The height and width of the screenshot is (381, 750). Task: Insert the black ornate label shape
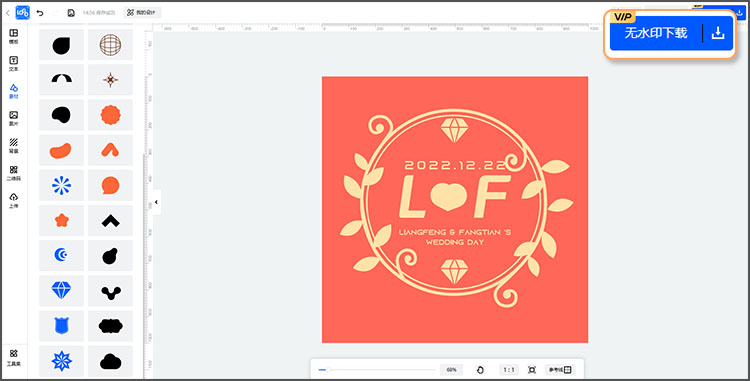110,326
